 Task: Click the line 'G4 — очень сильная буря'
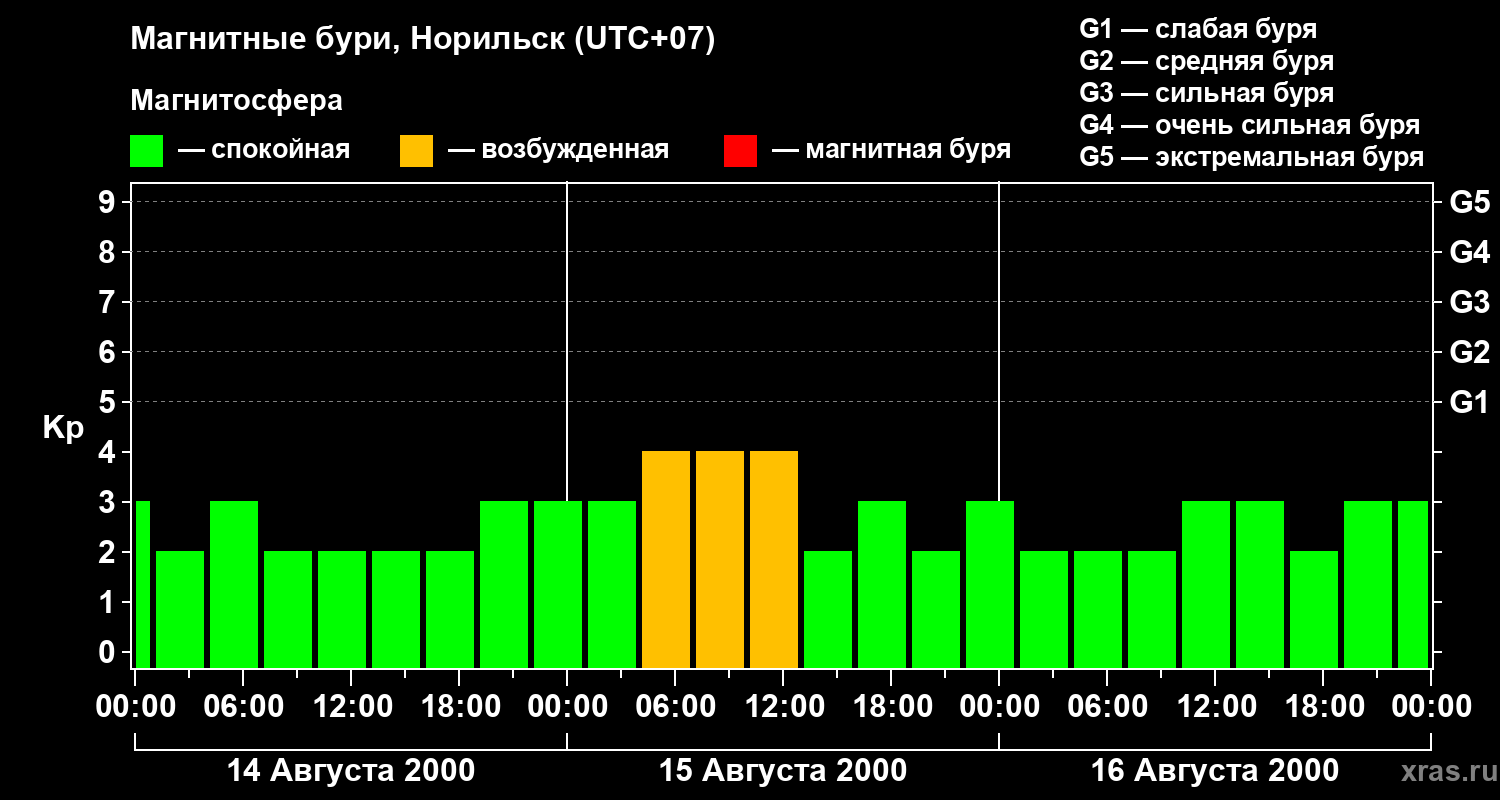coord(1250,125)
